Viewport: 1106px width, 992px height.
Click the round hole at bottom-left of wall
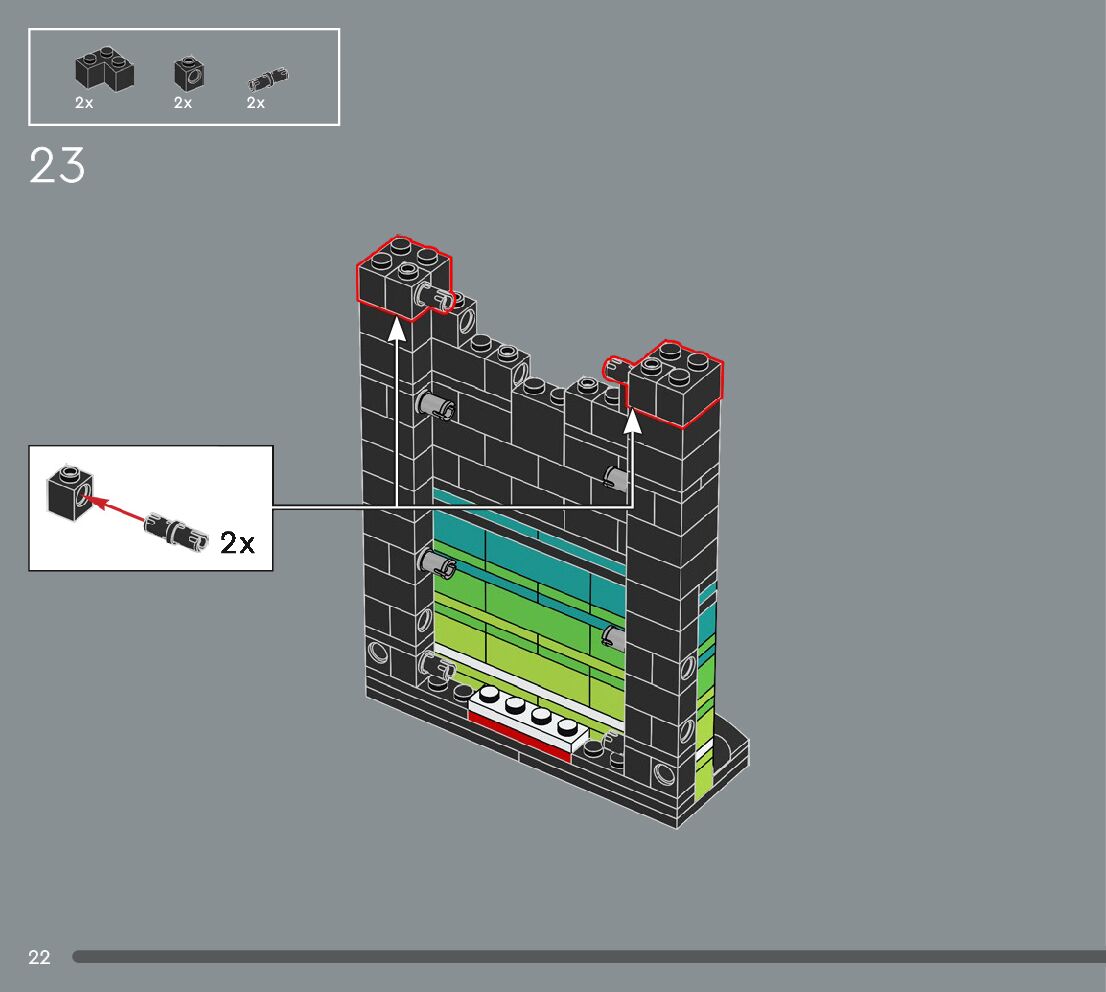pos(379,653)
